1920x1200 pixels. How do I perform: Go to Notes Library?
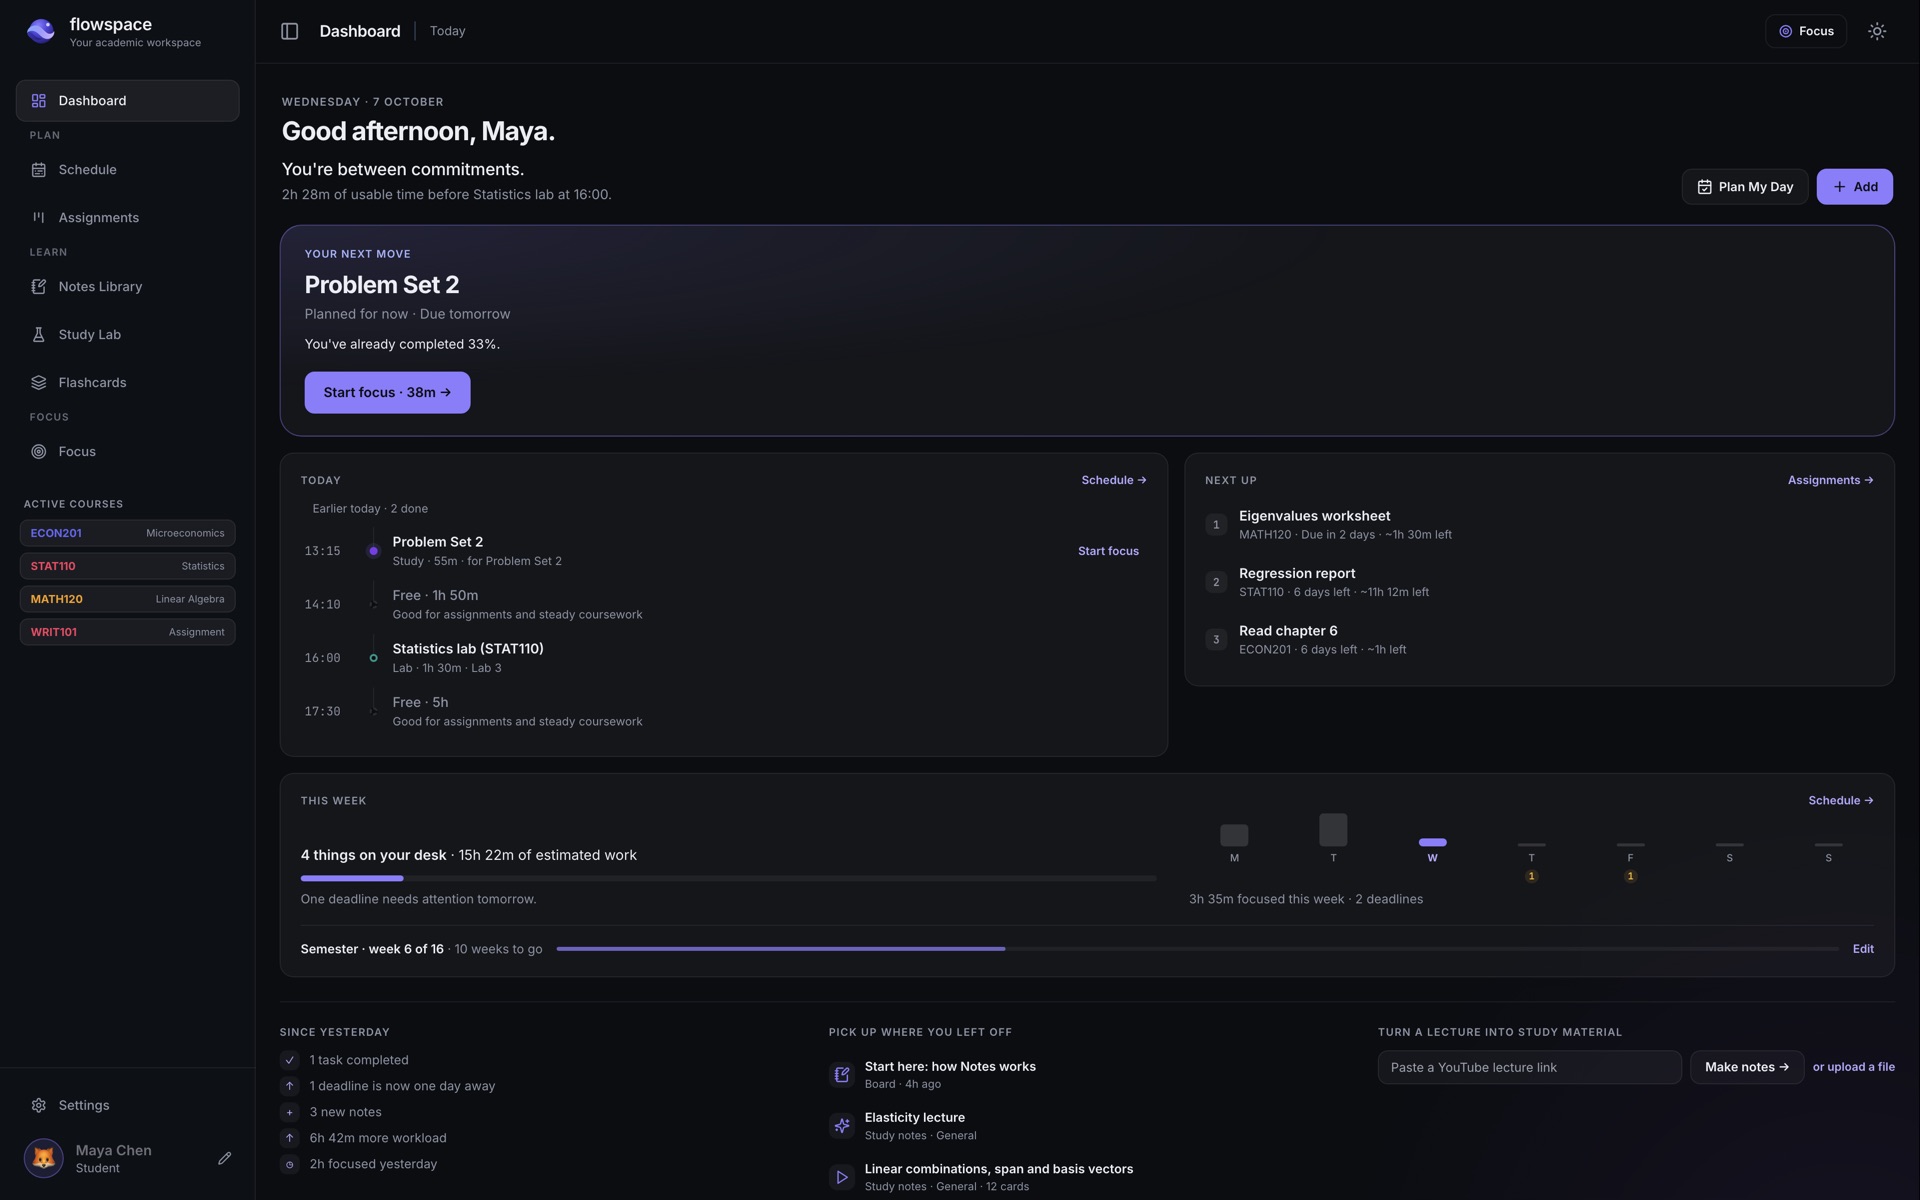[x=127, y=287]
